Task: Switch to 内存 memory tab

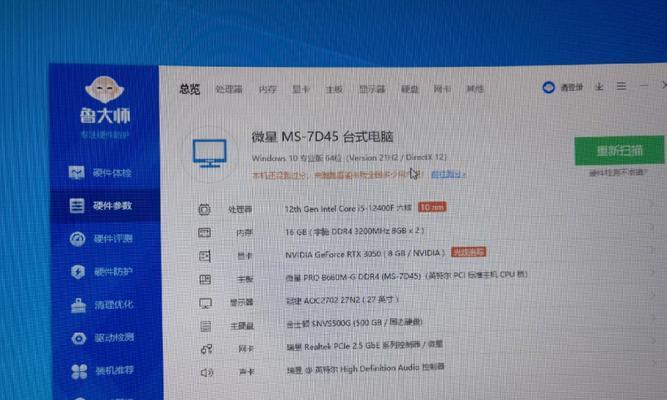Action: tap(268, 89)
